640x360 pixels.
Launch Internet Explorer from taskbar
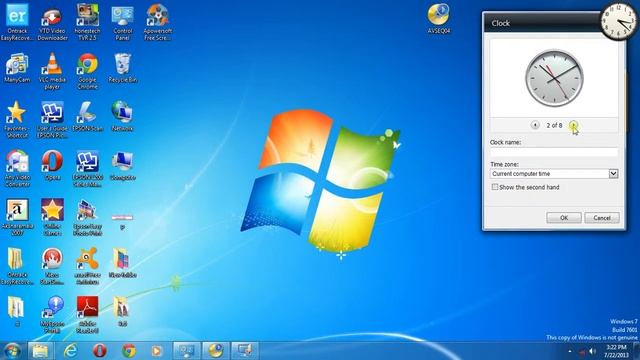(x=70, y=351)
